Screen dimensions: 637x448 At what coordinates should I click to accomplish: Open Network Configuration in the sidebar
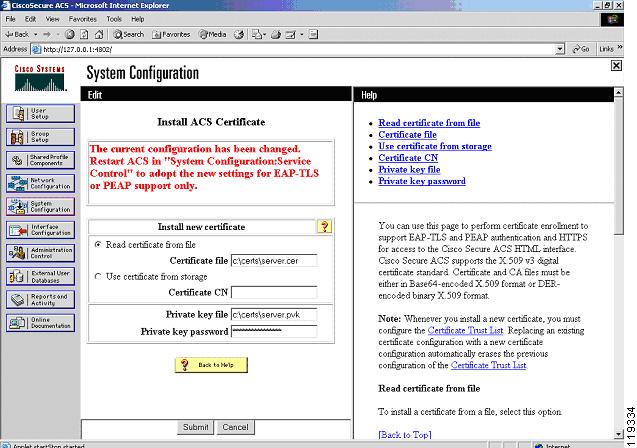tap(40, 183)
